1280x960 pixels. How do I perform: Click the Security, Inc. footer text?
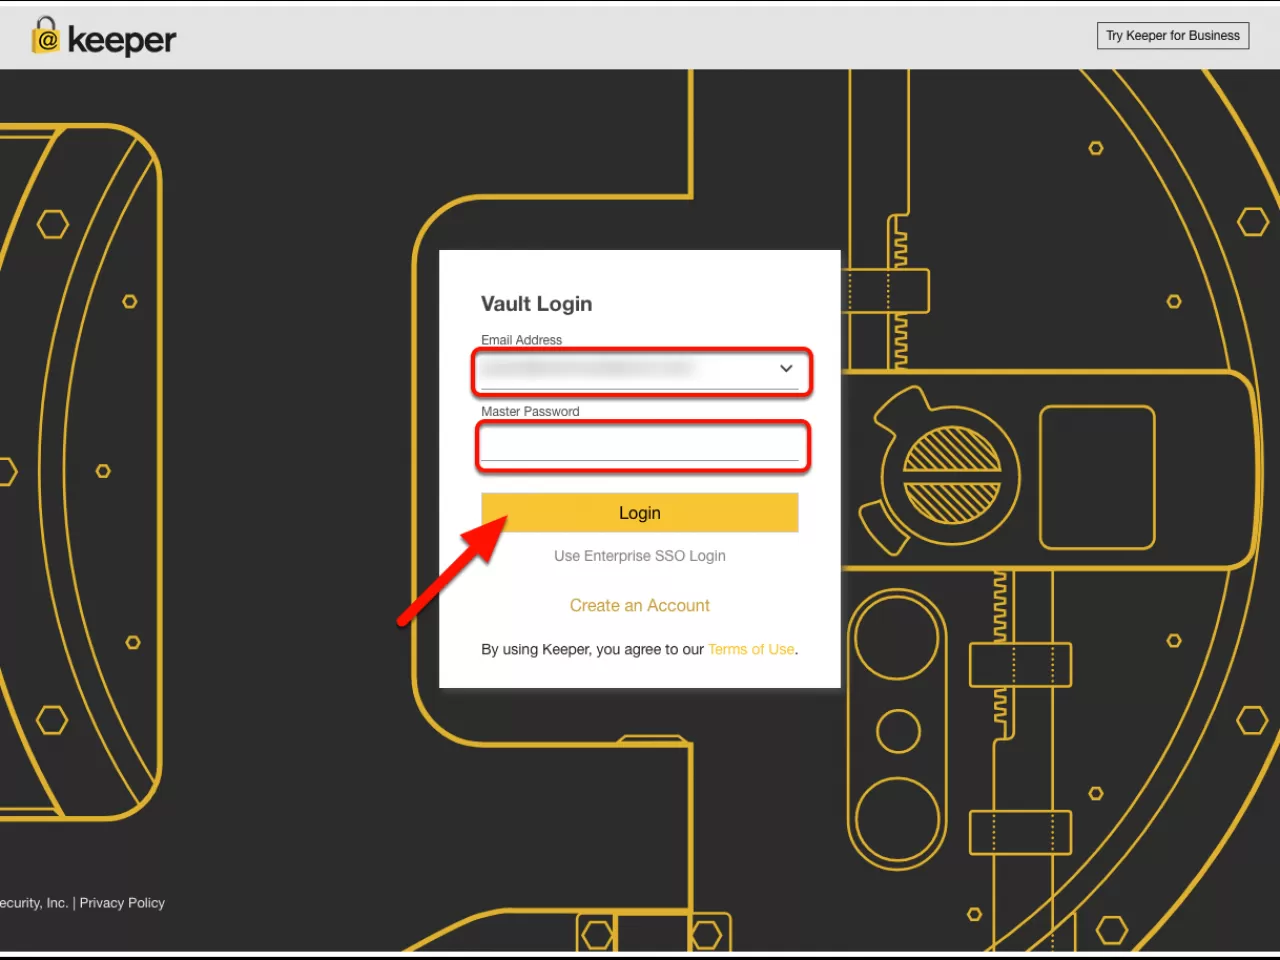tap(33, 903)
